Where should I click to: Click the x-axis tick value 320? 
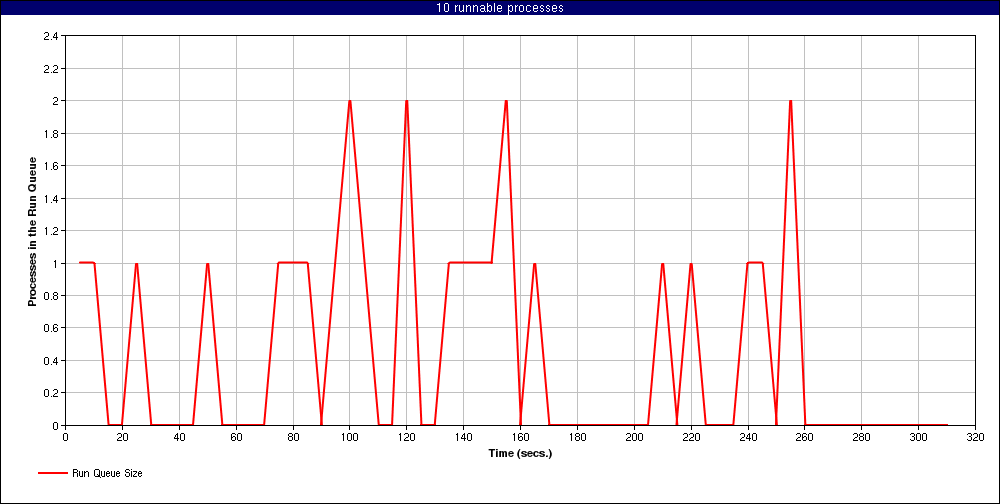coord(975,437)
